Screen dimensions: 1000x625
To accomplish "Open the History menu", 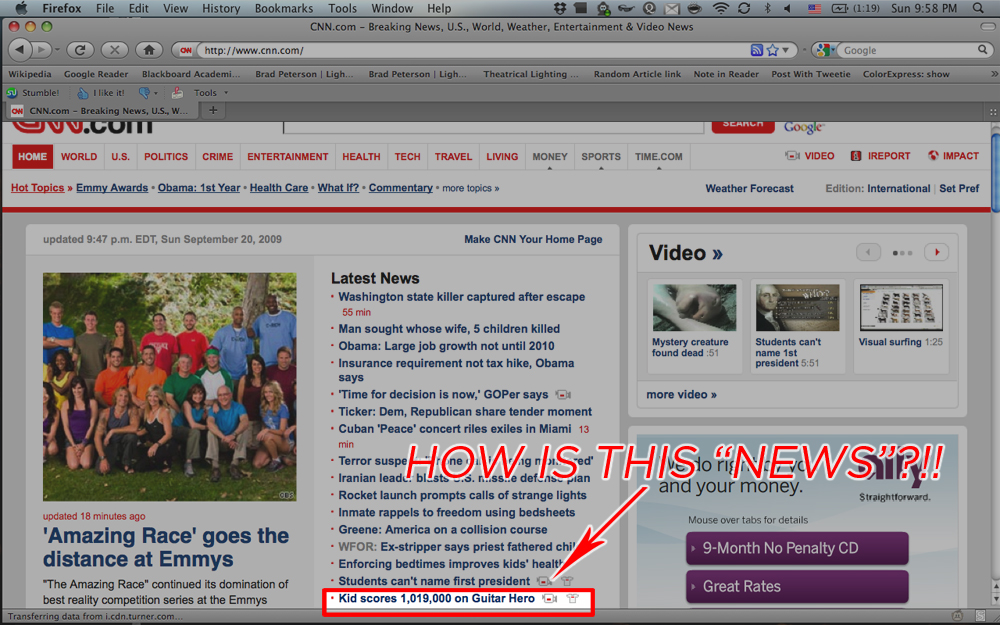I will (x=221, y=8).
